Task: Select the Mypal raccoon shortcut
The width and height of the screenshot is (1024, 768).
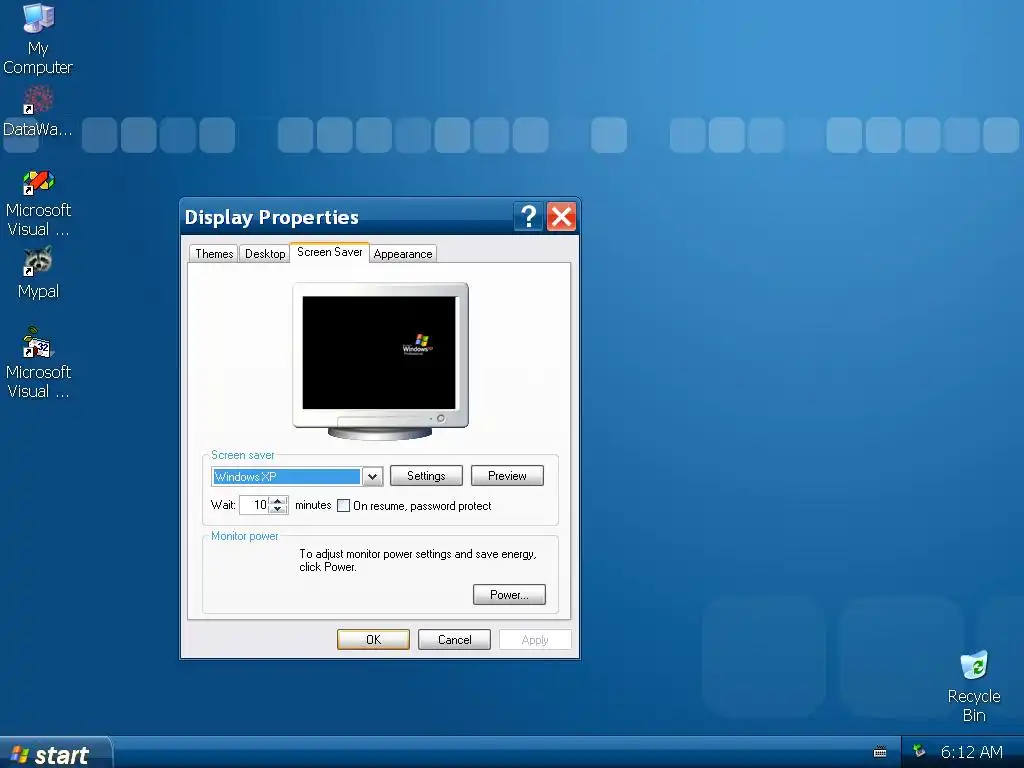Action: click(x=38, y=273)
